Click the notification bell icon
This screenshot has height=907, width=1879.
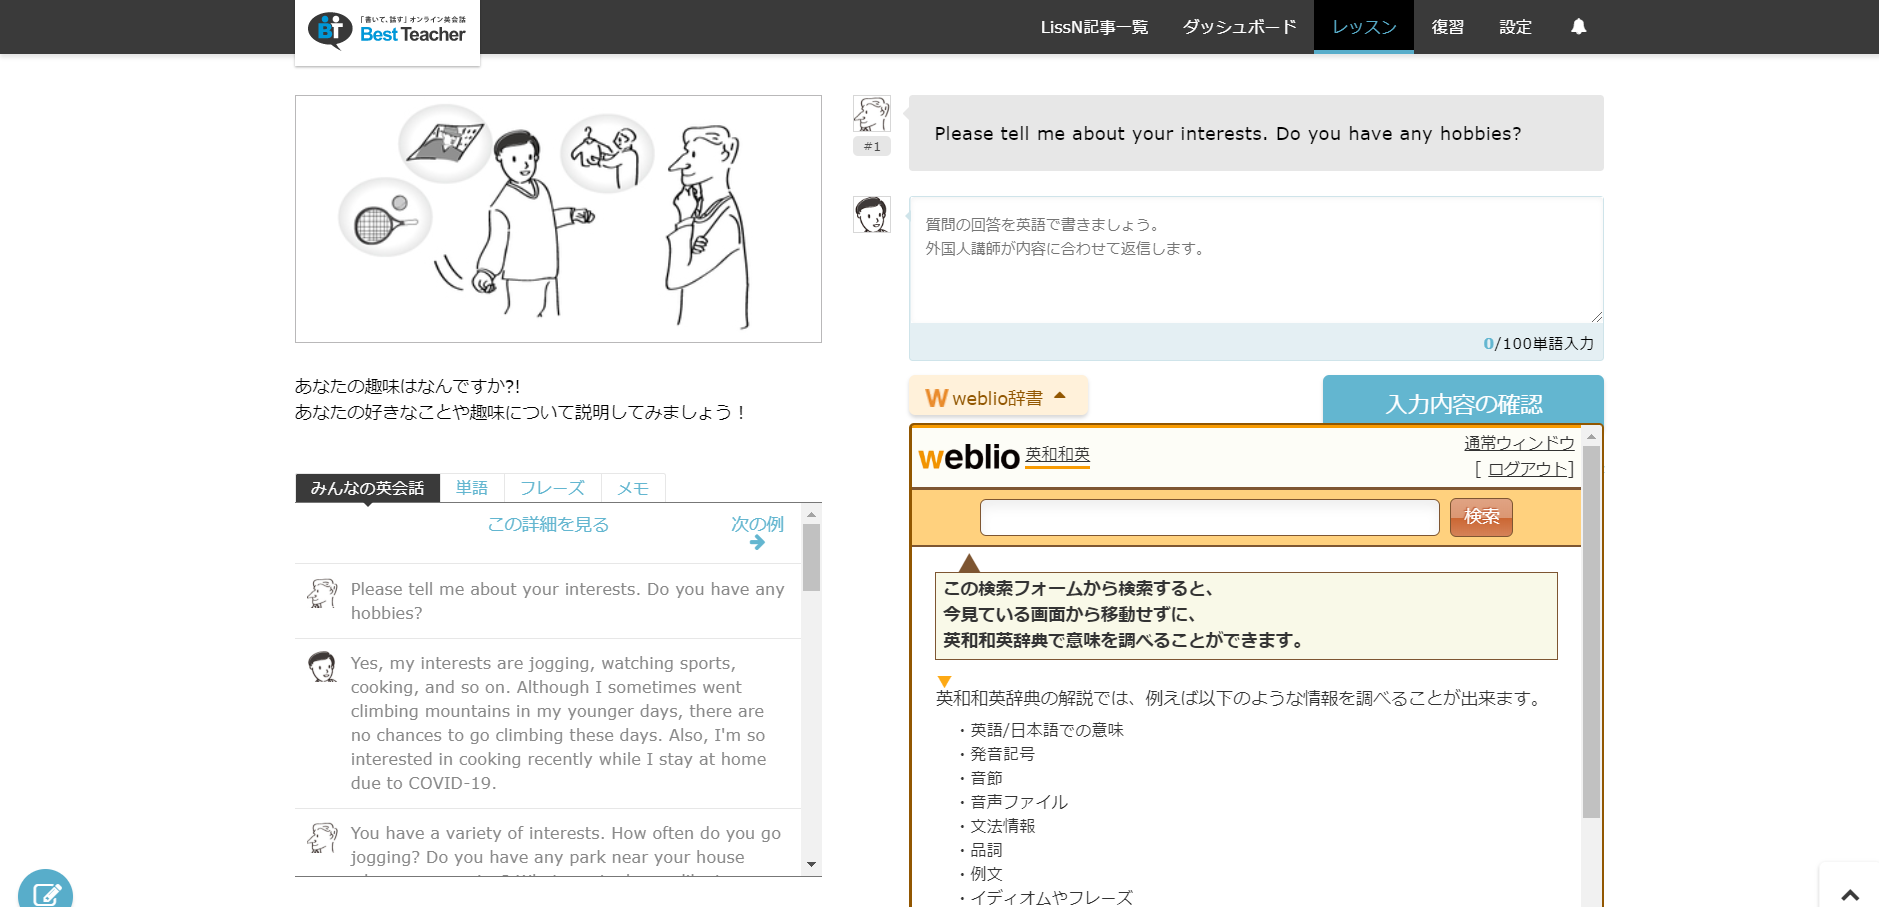click(1578, 27)
